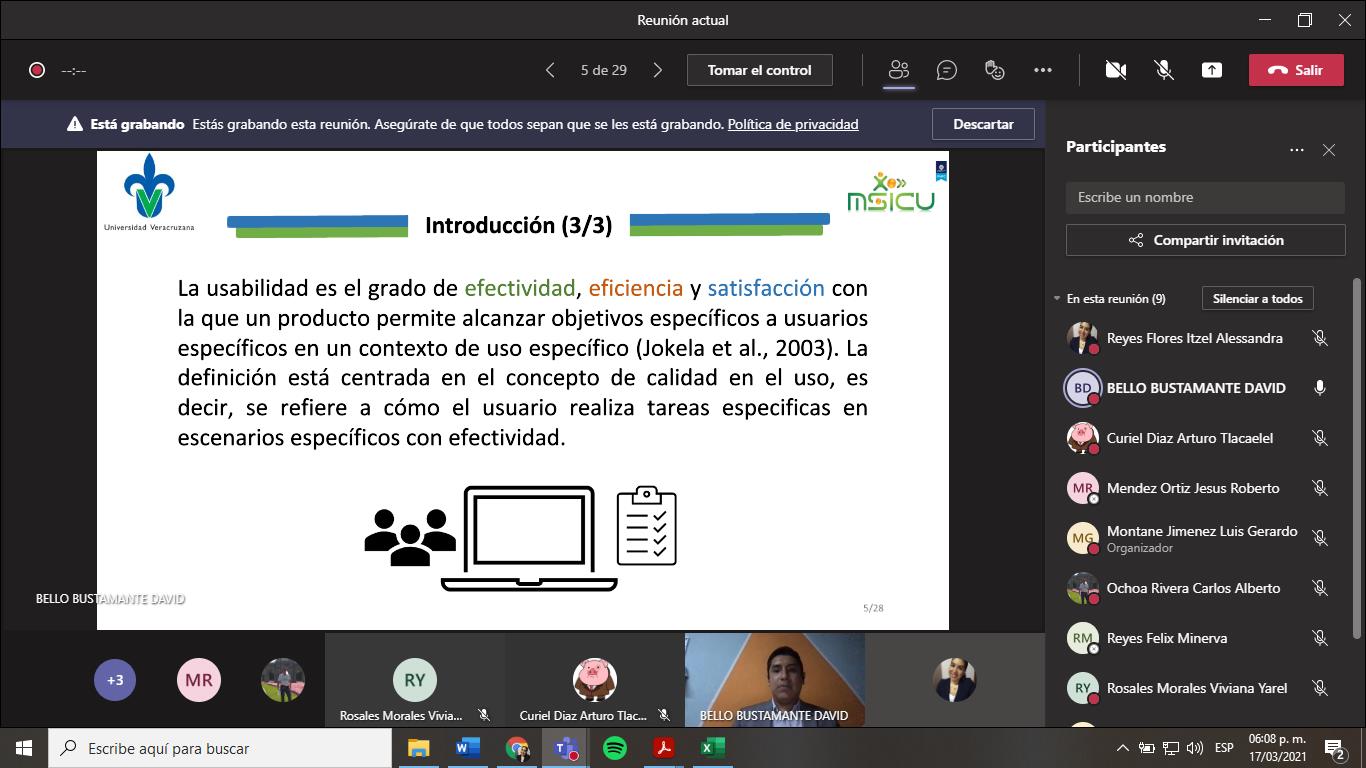Open the meeting chat icon
Screen dimensions: 1366x768
tap(946, 70)
